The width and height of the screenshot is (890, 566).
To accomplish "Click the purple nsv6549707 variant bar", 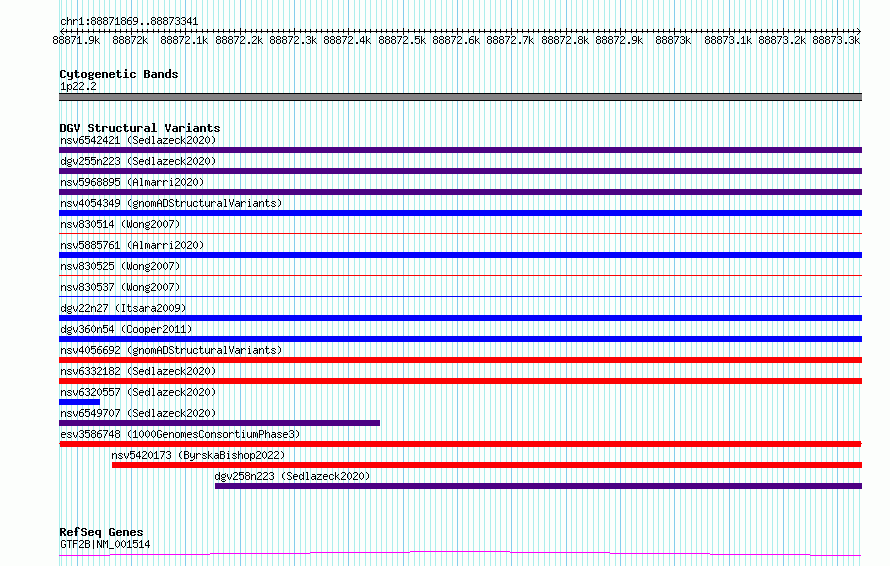I will tap(220, 423).
